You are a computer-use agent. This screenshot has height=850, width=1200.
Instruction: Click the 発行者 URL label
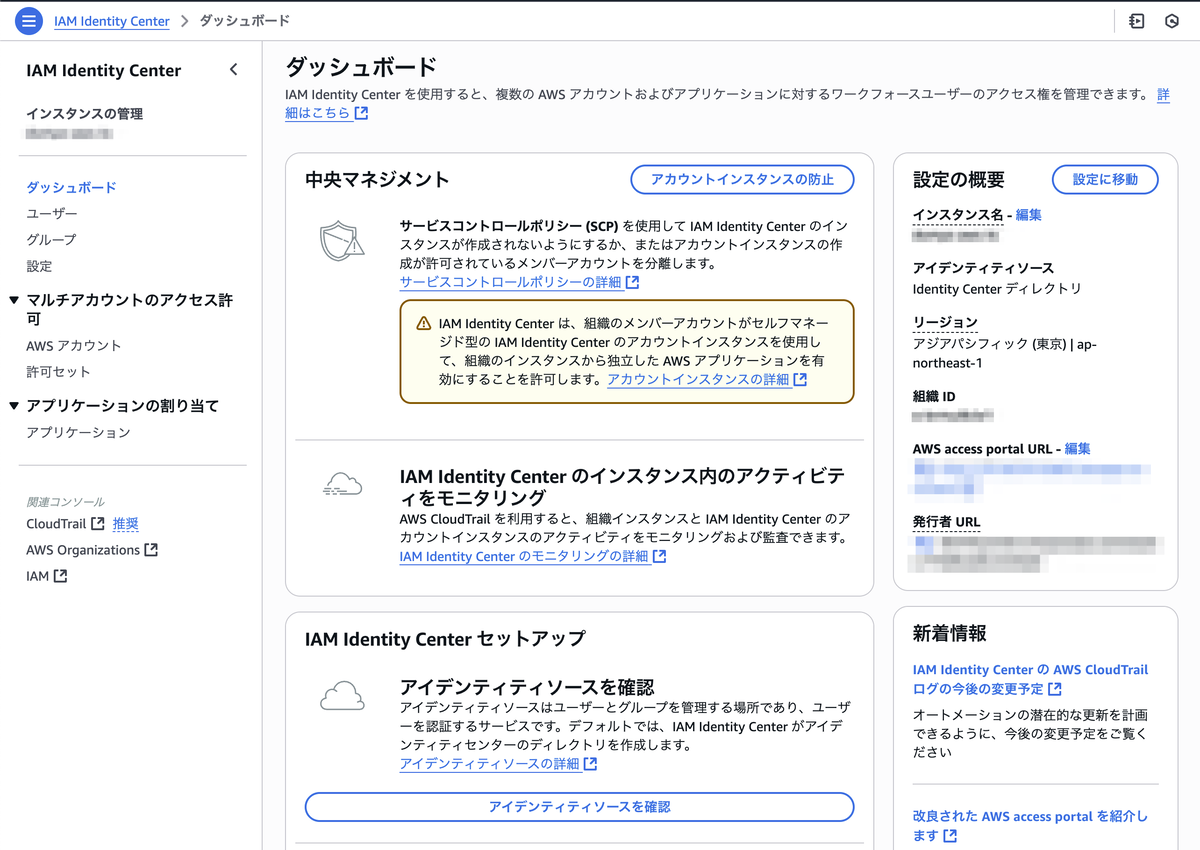point(947,522)
